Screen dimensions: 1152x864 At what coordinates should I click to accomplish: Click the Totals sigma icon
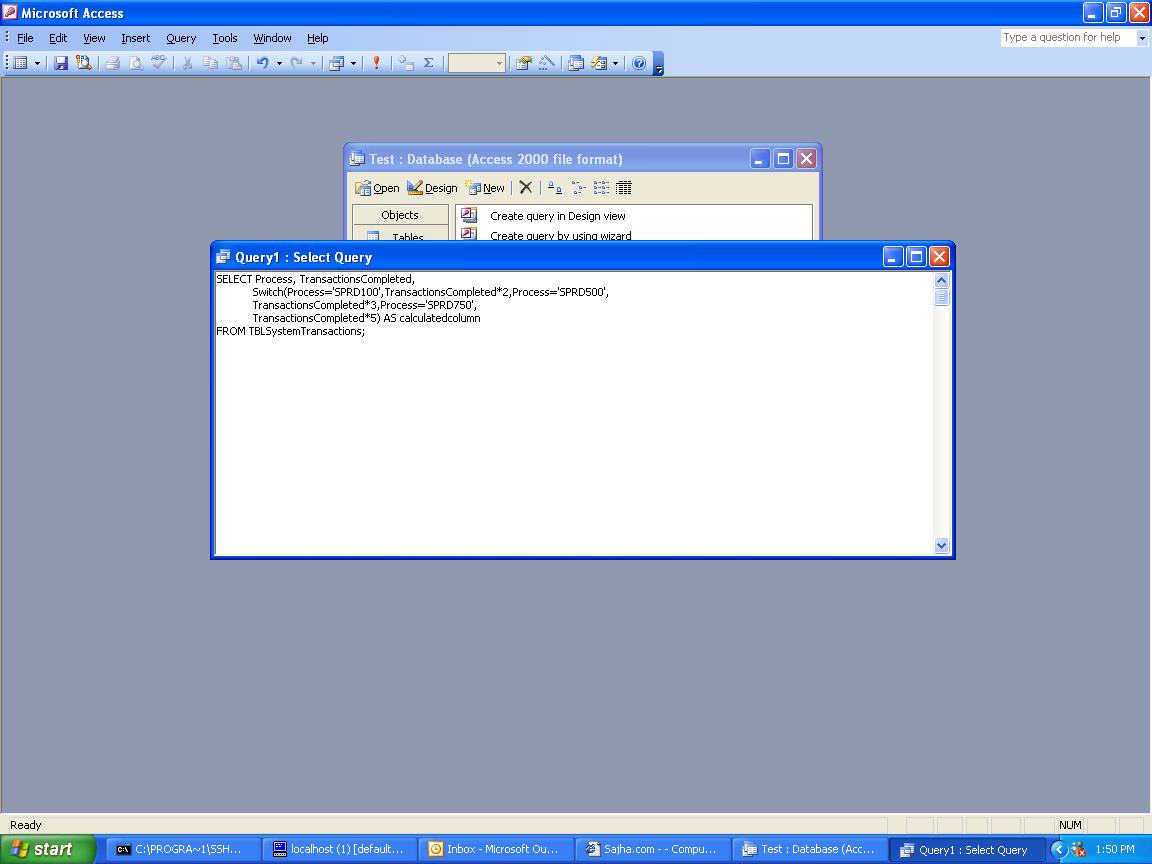tap(428, 63)
